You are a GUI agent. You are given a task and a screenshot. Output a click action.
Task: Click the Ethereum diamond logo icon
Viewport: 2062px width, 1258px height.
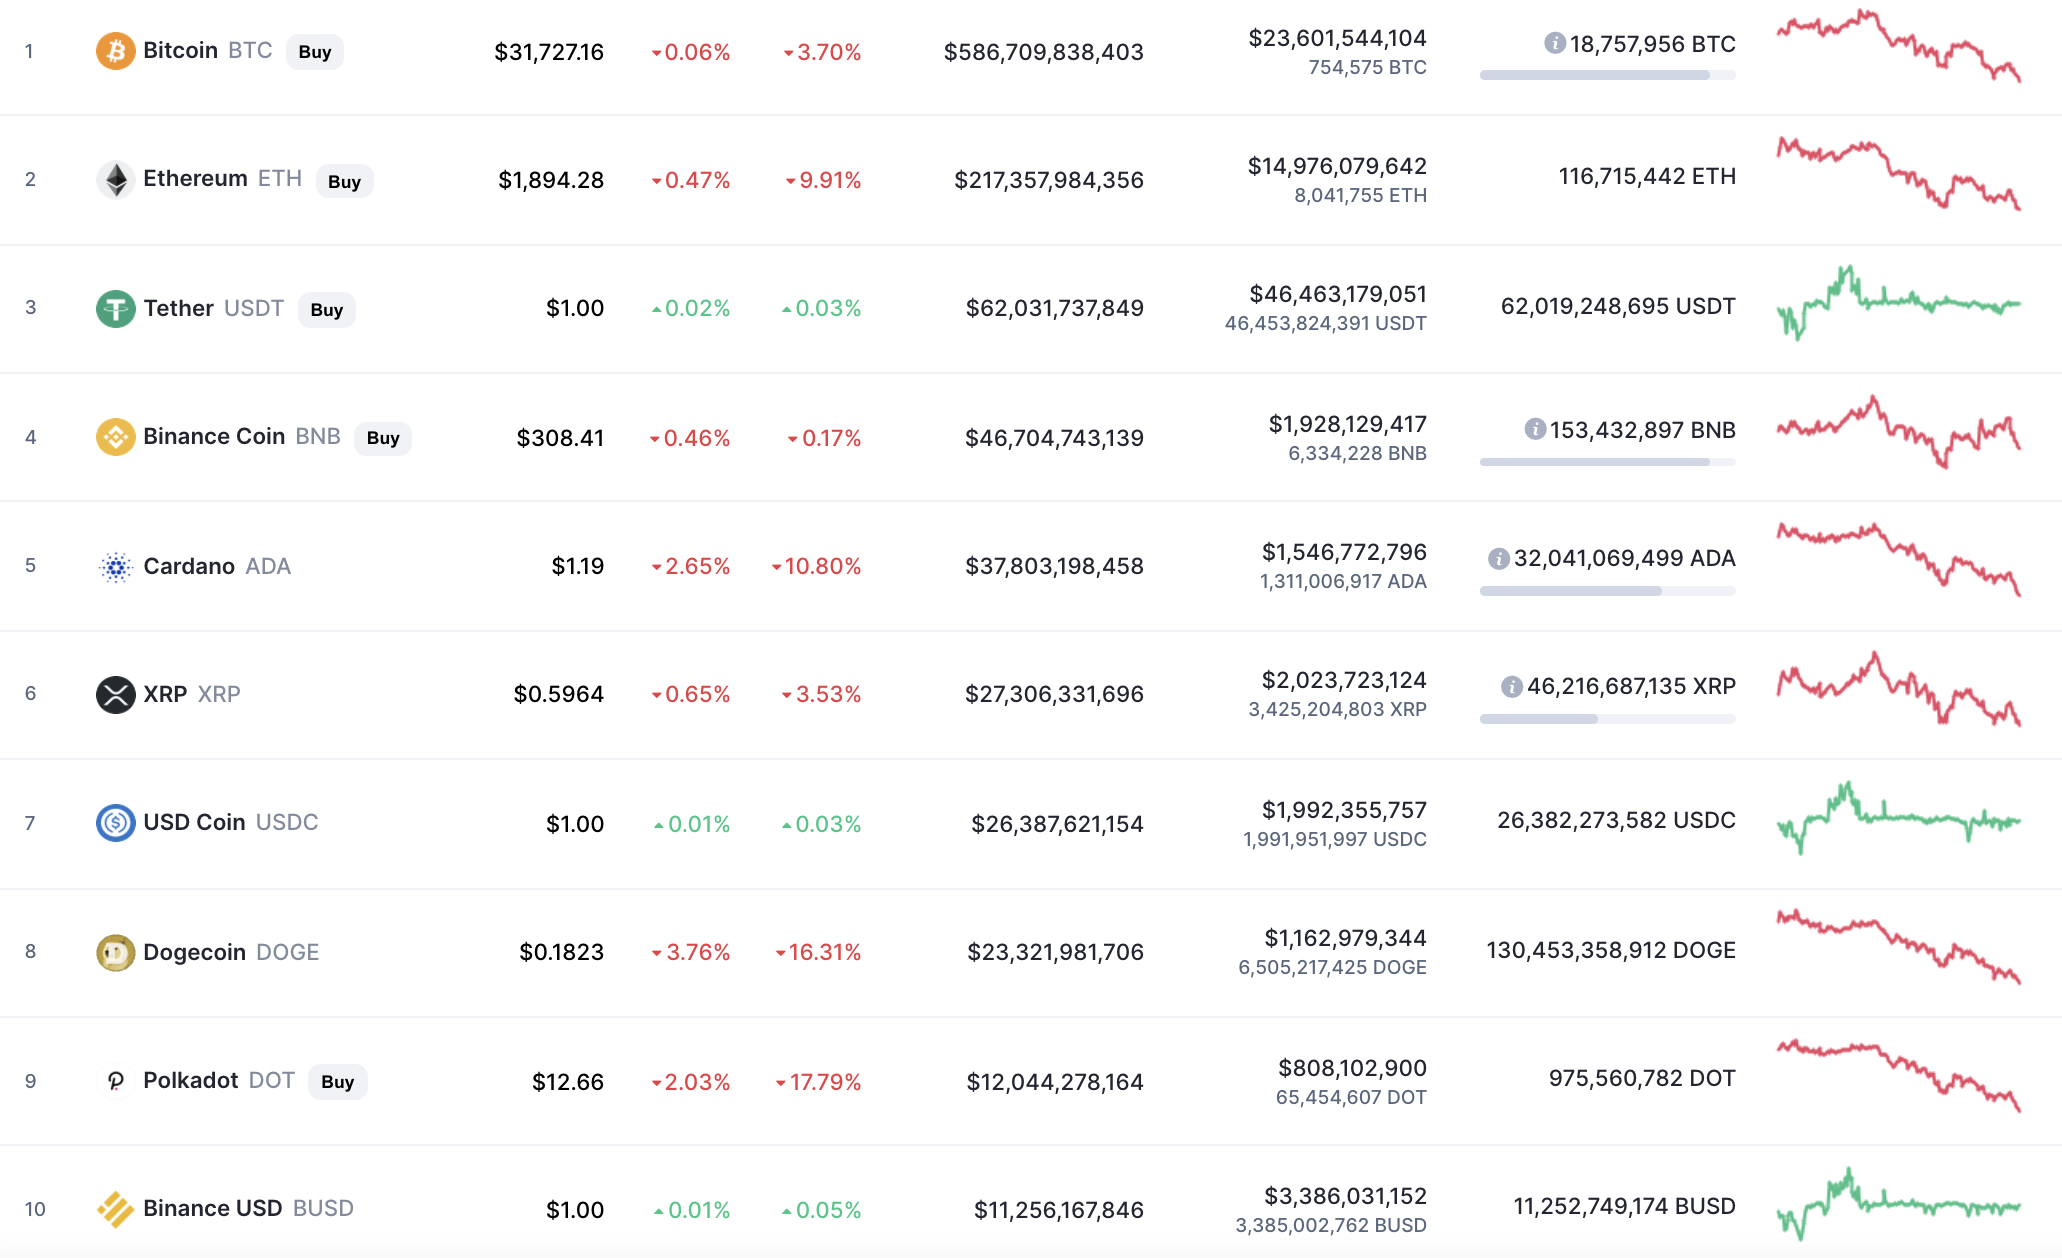(116, 180)
